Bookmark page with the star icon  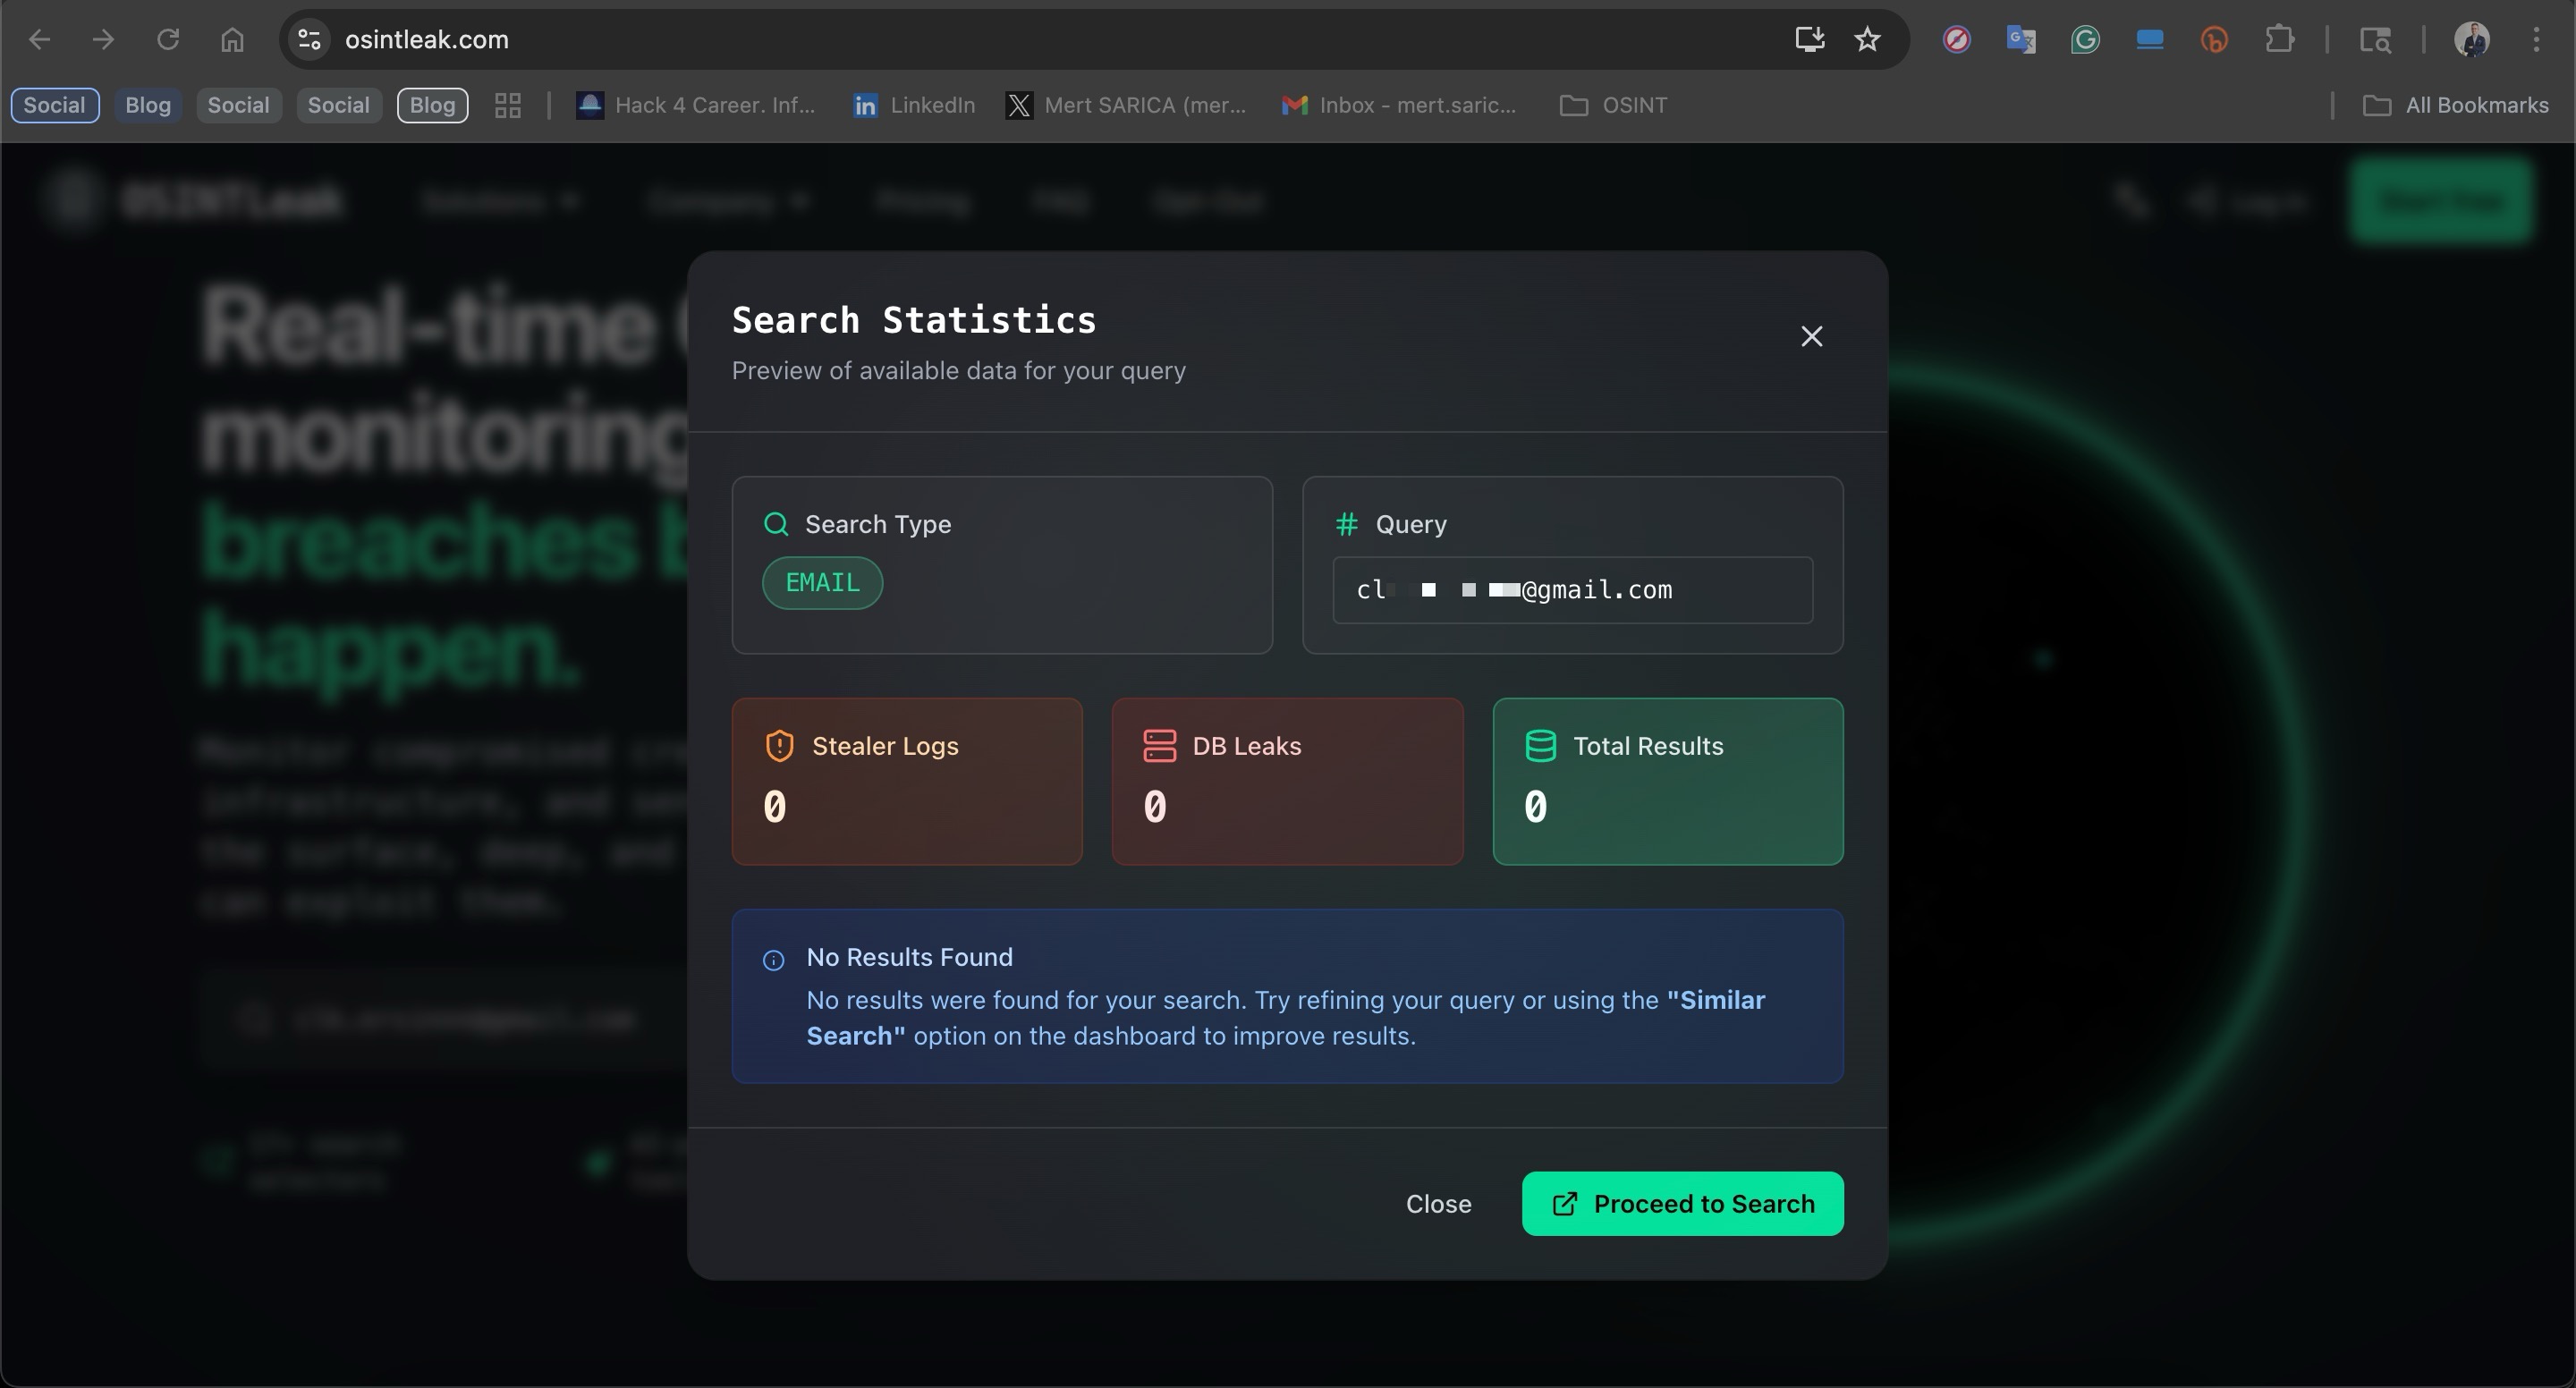tap(1867, 40)
